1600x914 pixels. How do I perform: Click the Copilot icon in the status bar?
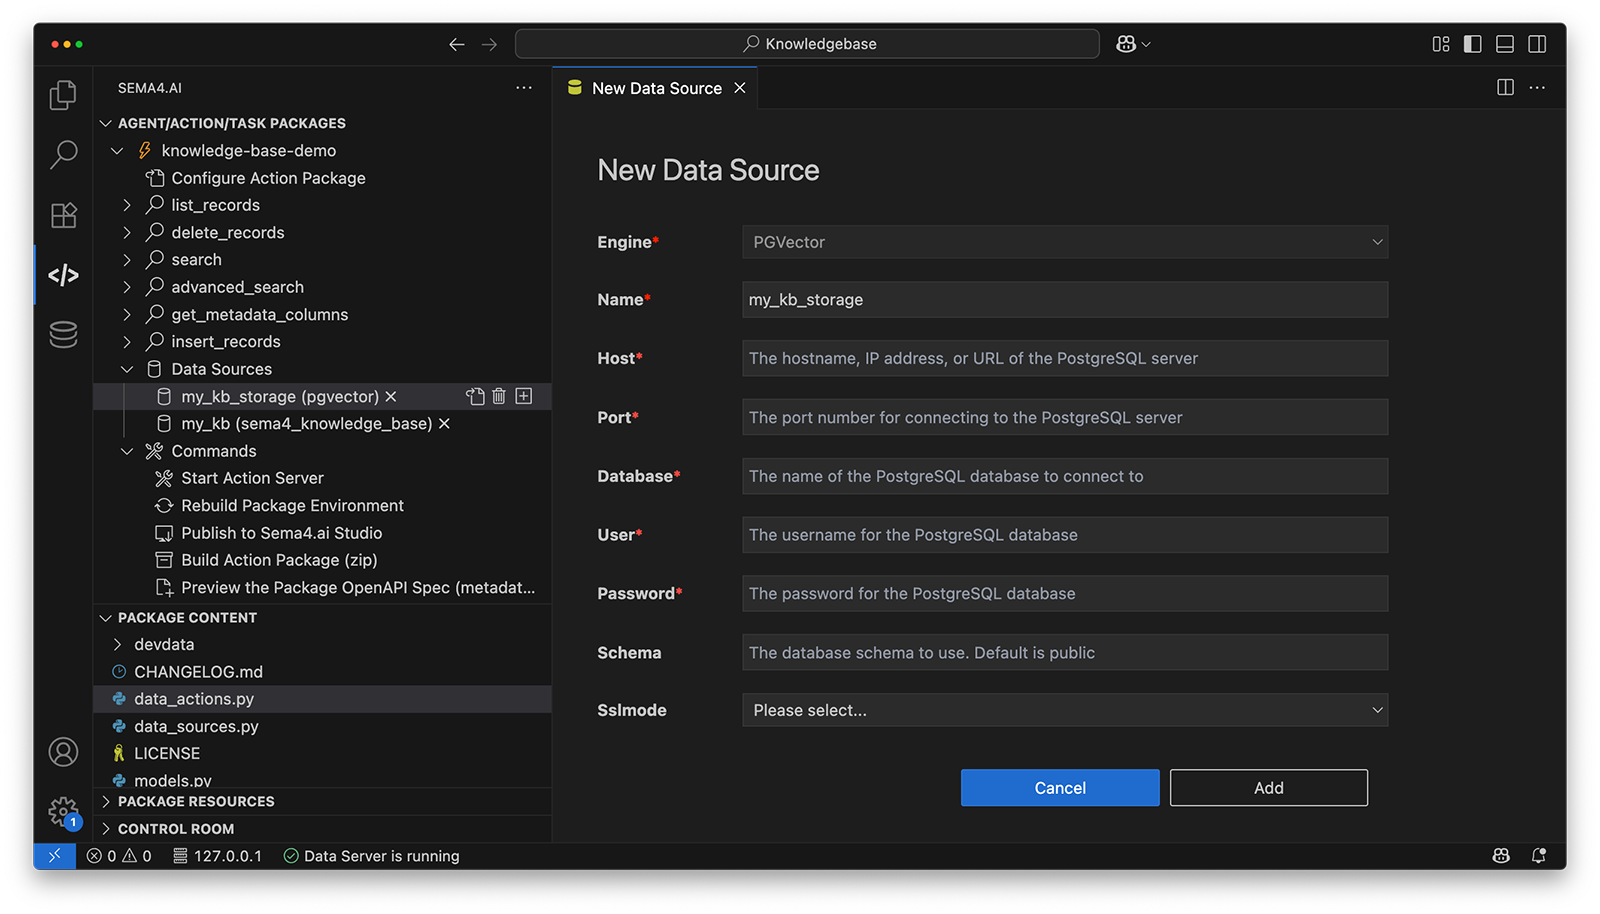tap(1501, 856)
